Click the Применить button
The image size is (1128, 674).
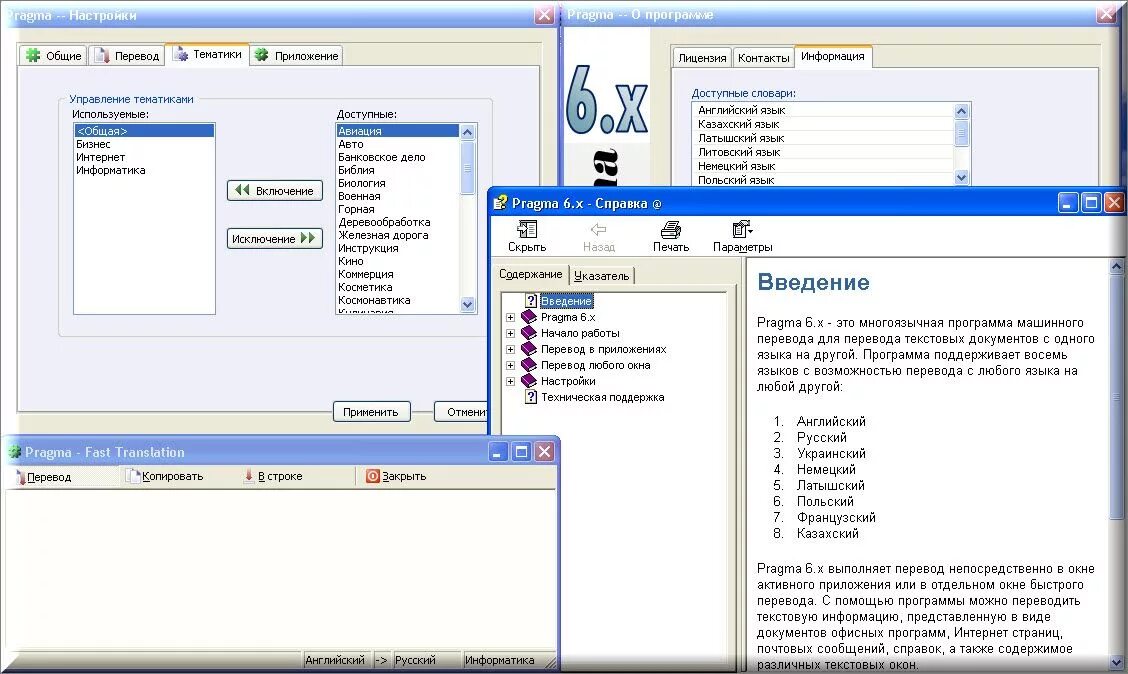371,411
